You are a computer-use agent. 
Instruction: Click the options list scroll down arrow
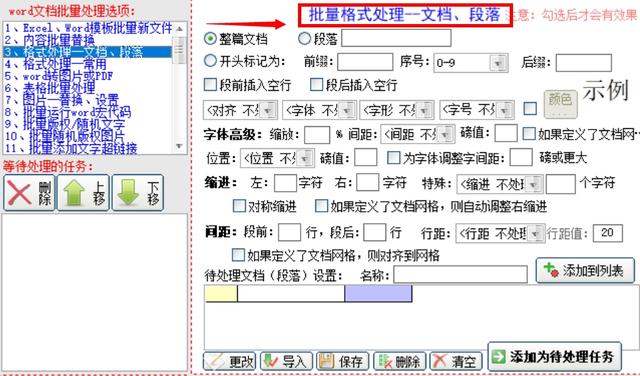(x=179, y=146)
